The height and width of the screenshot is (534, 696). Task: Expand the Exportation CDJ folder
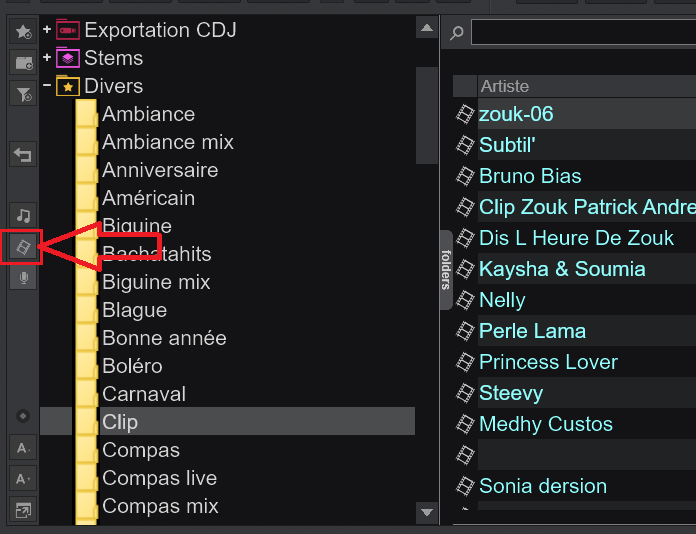(47, 30)
